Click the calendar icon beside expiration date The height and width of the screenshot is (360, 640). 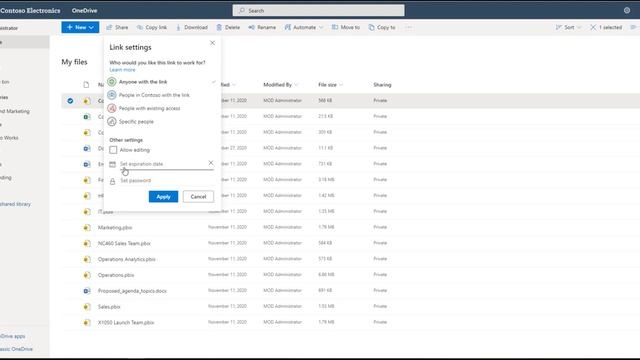click(x=113, y=164)
